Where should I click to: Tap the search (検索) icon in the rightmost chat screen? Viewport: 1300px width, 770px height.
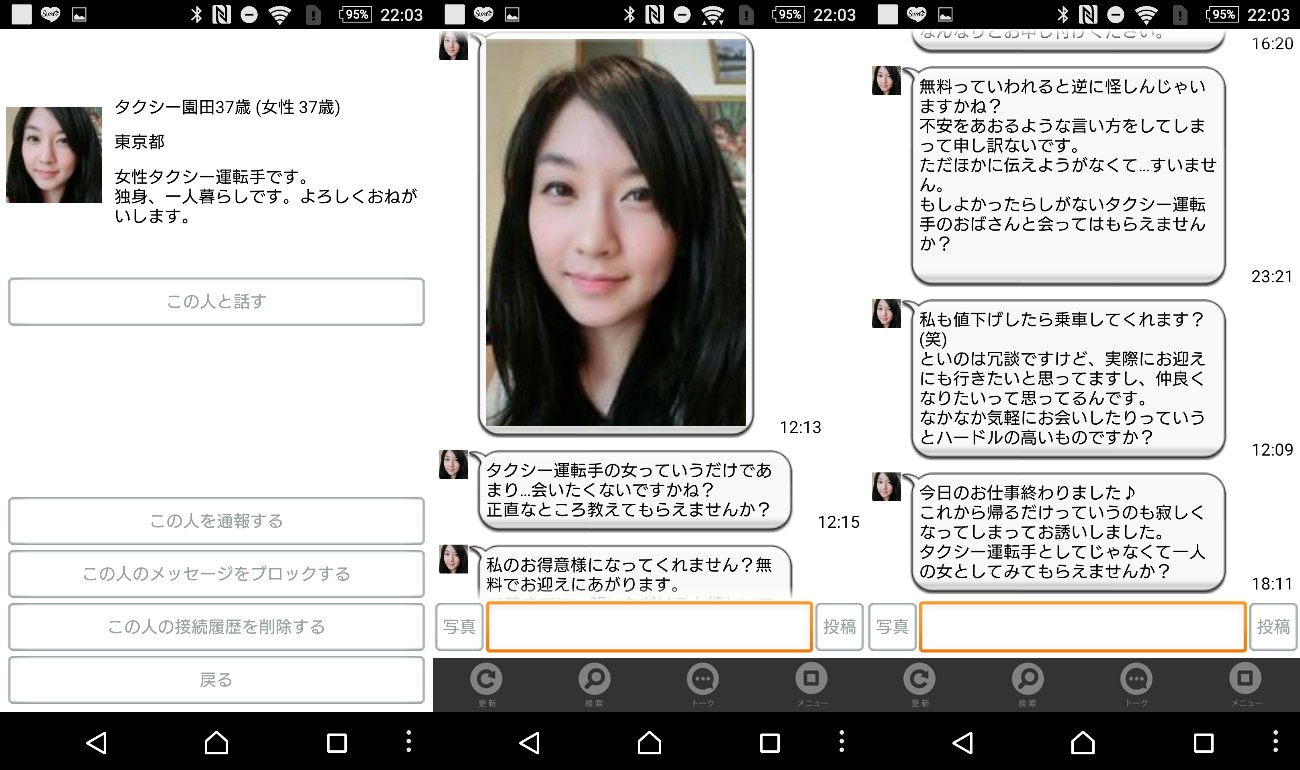click(x=1027, y=681)
